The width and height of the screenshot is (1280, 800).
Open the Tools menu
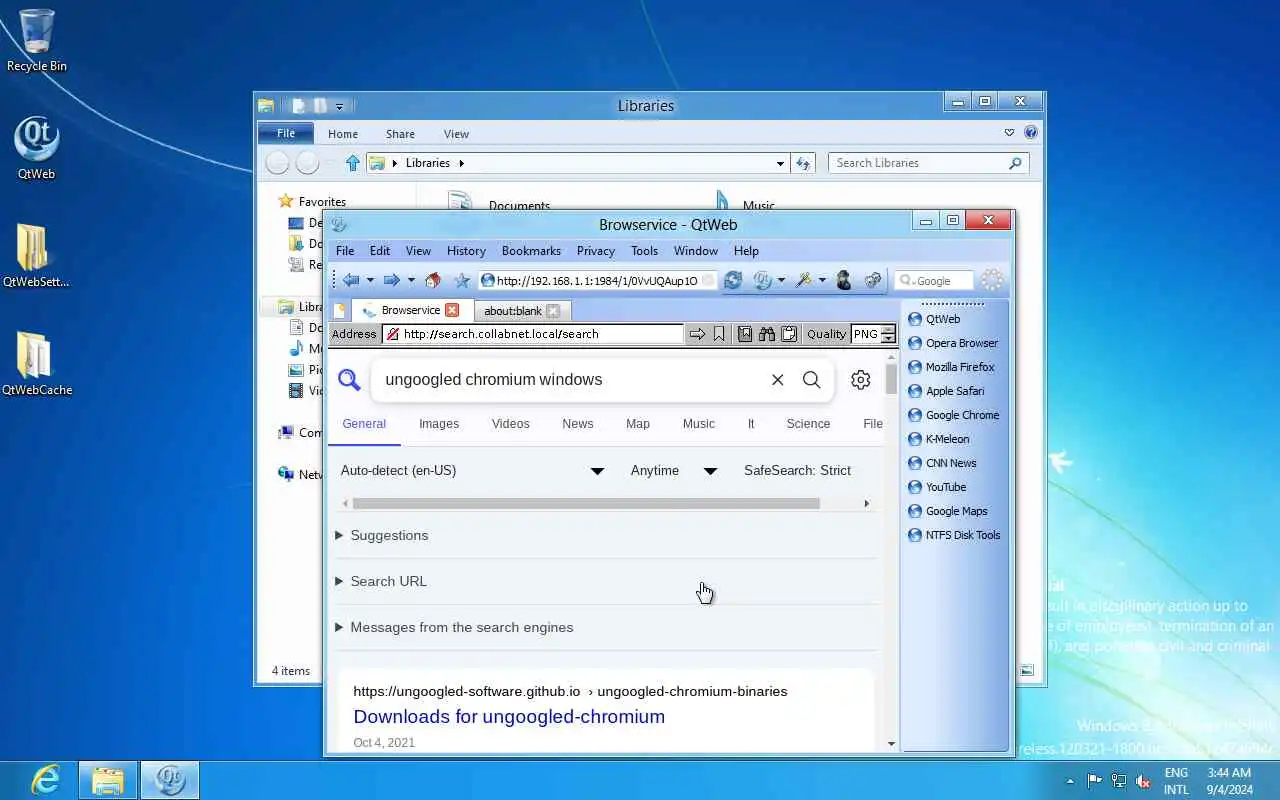coord(644,251)
